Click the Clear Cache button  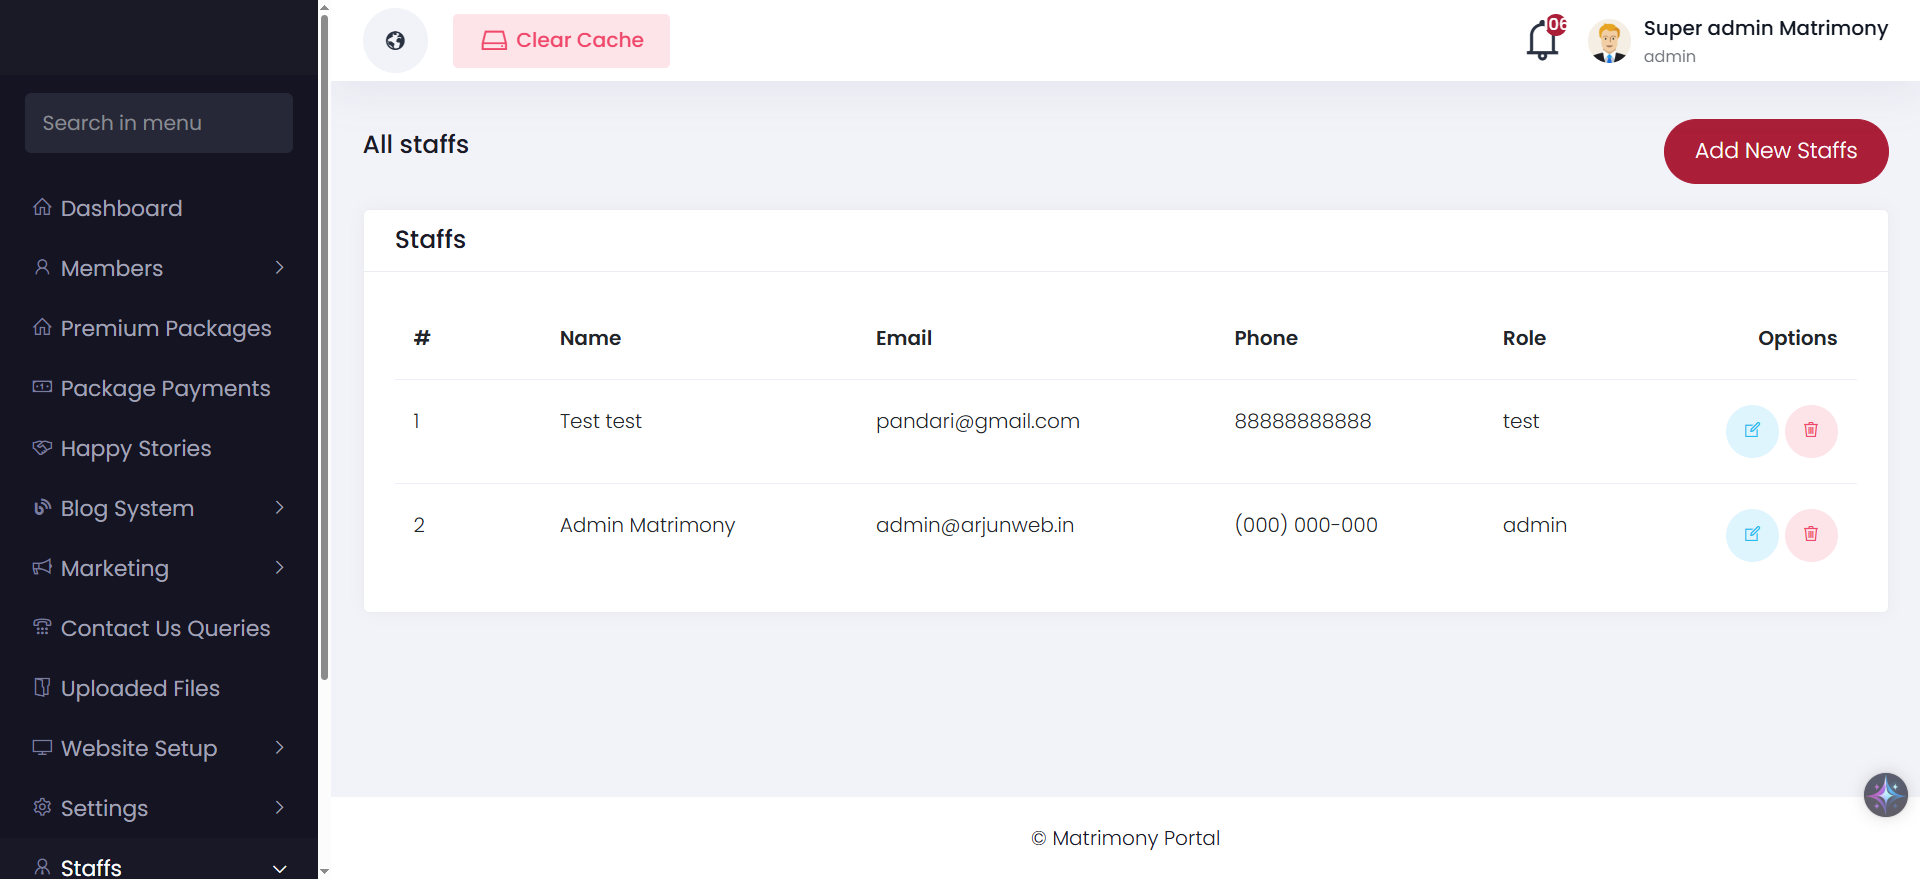pyautogui.click(x=561, y=41)
